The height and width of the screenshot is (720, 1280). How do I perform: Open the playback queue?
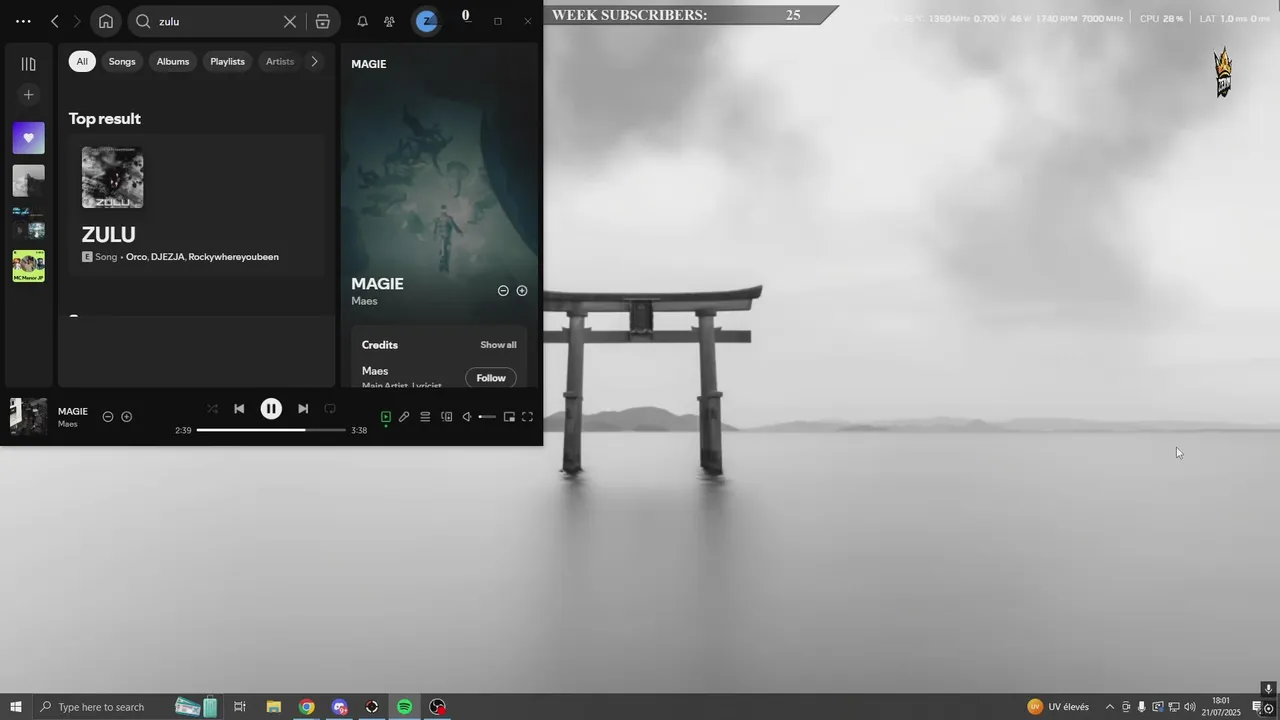pyautogui.click(x=425, y=417)
